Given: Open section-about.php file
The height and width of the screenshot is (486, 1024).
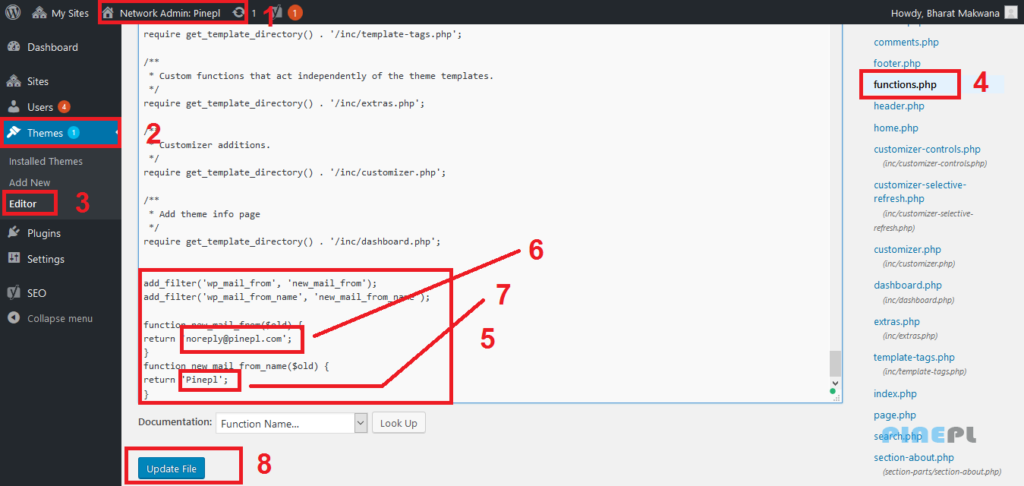Looking at the screenshot, I should 913,457.
